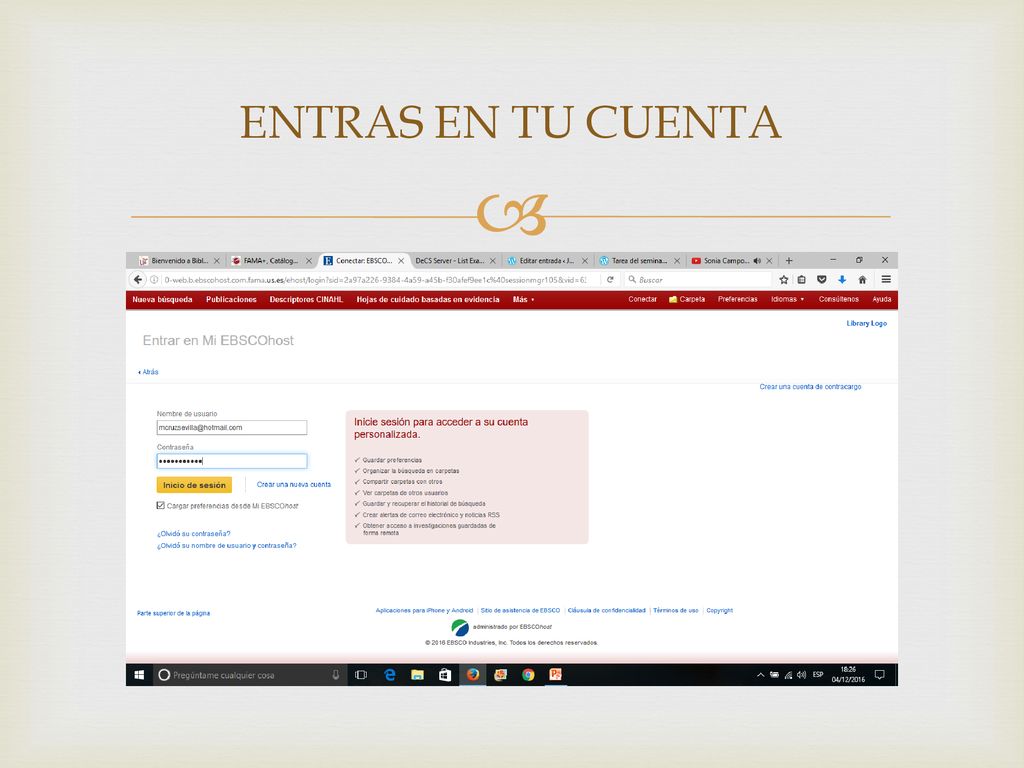Show hidden system tray icons
The width and height of the screenshot is (1024, 768).
tap(760, 675)
